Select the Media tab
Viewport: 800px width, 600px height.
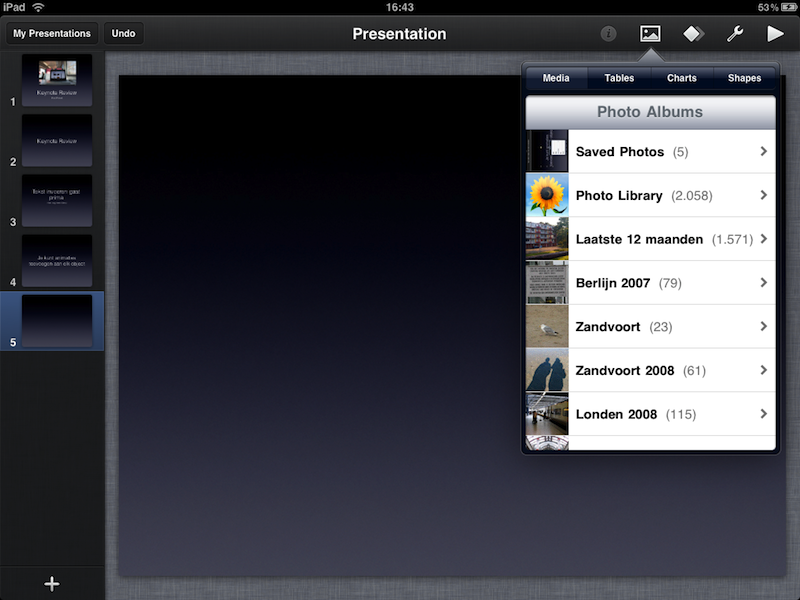point(556,78)
